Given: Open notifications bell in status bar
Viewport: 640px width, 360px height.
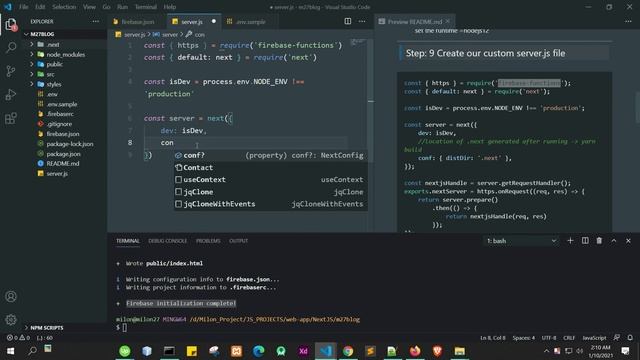Looking at the screenshot, I should pyautogui.click(x=630, y=338).
